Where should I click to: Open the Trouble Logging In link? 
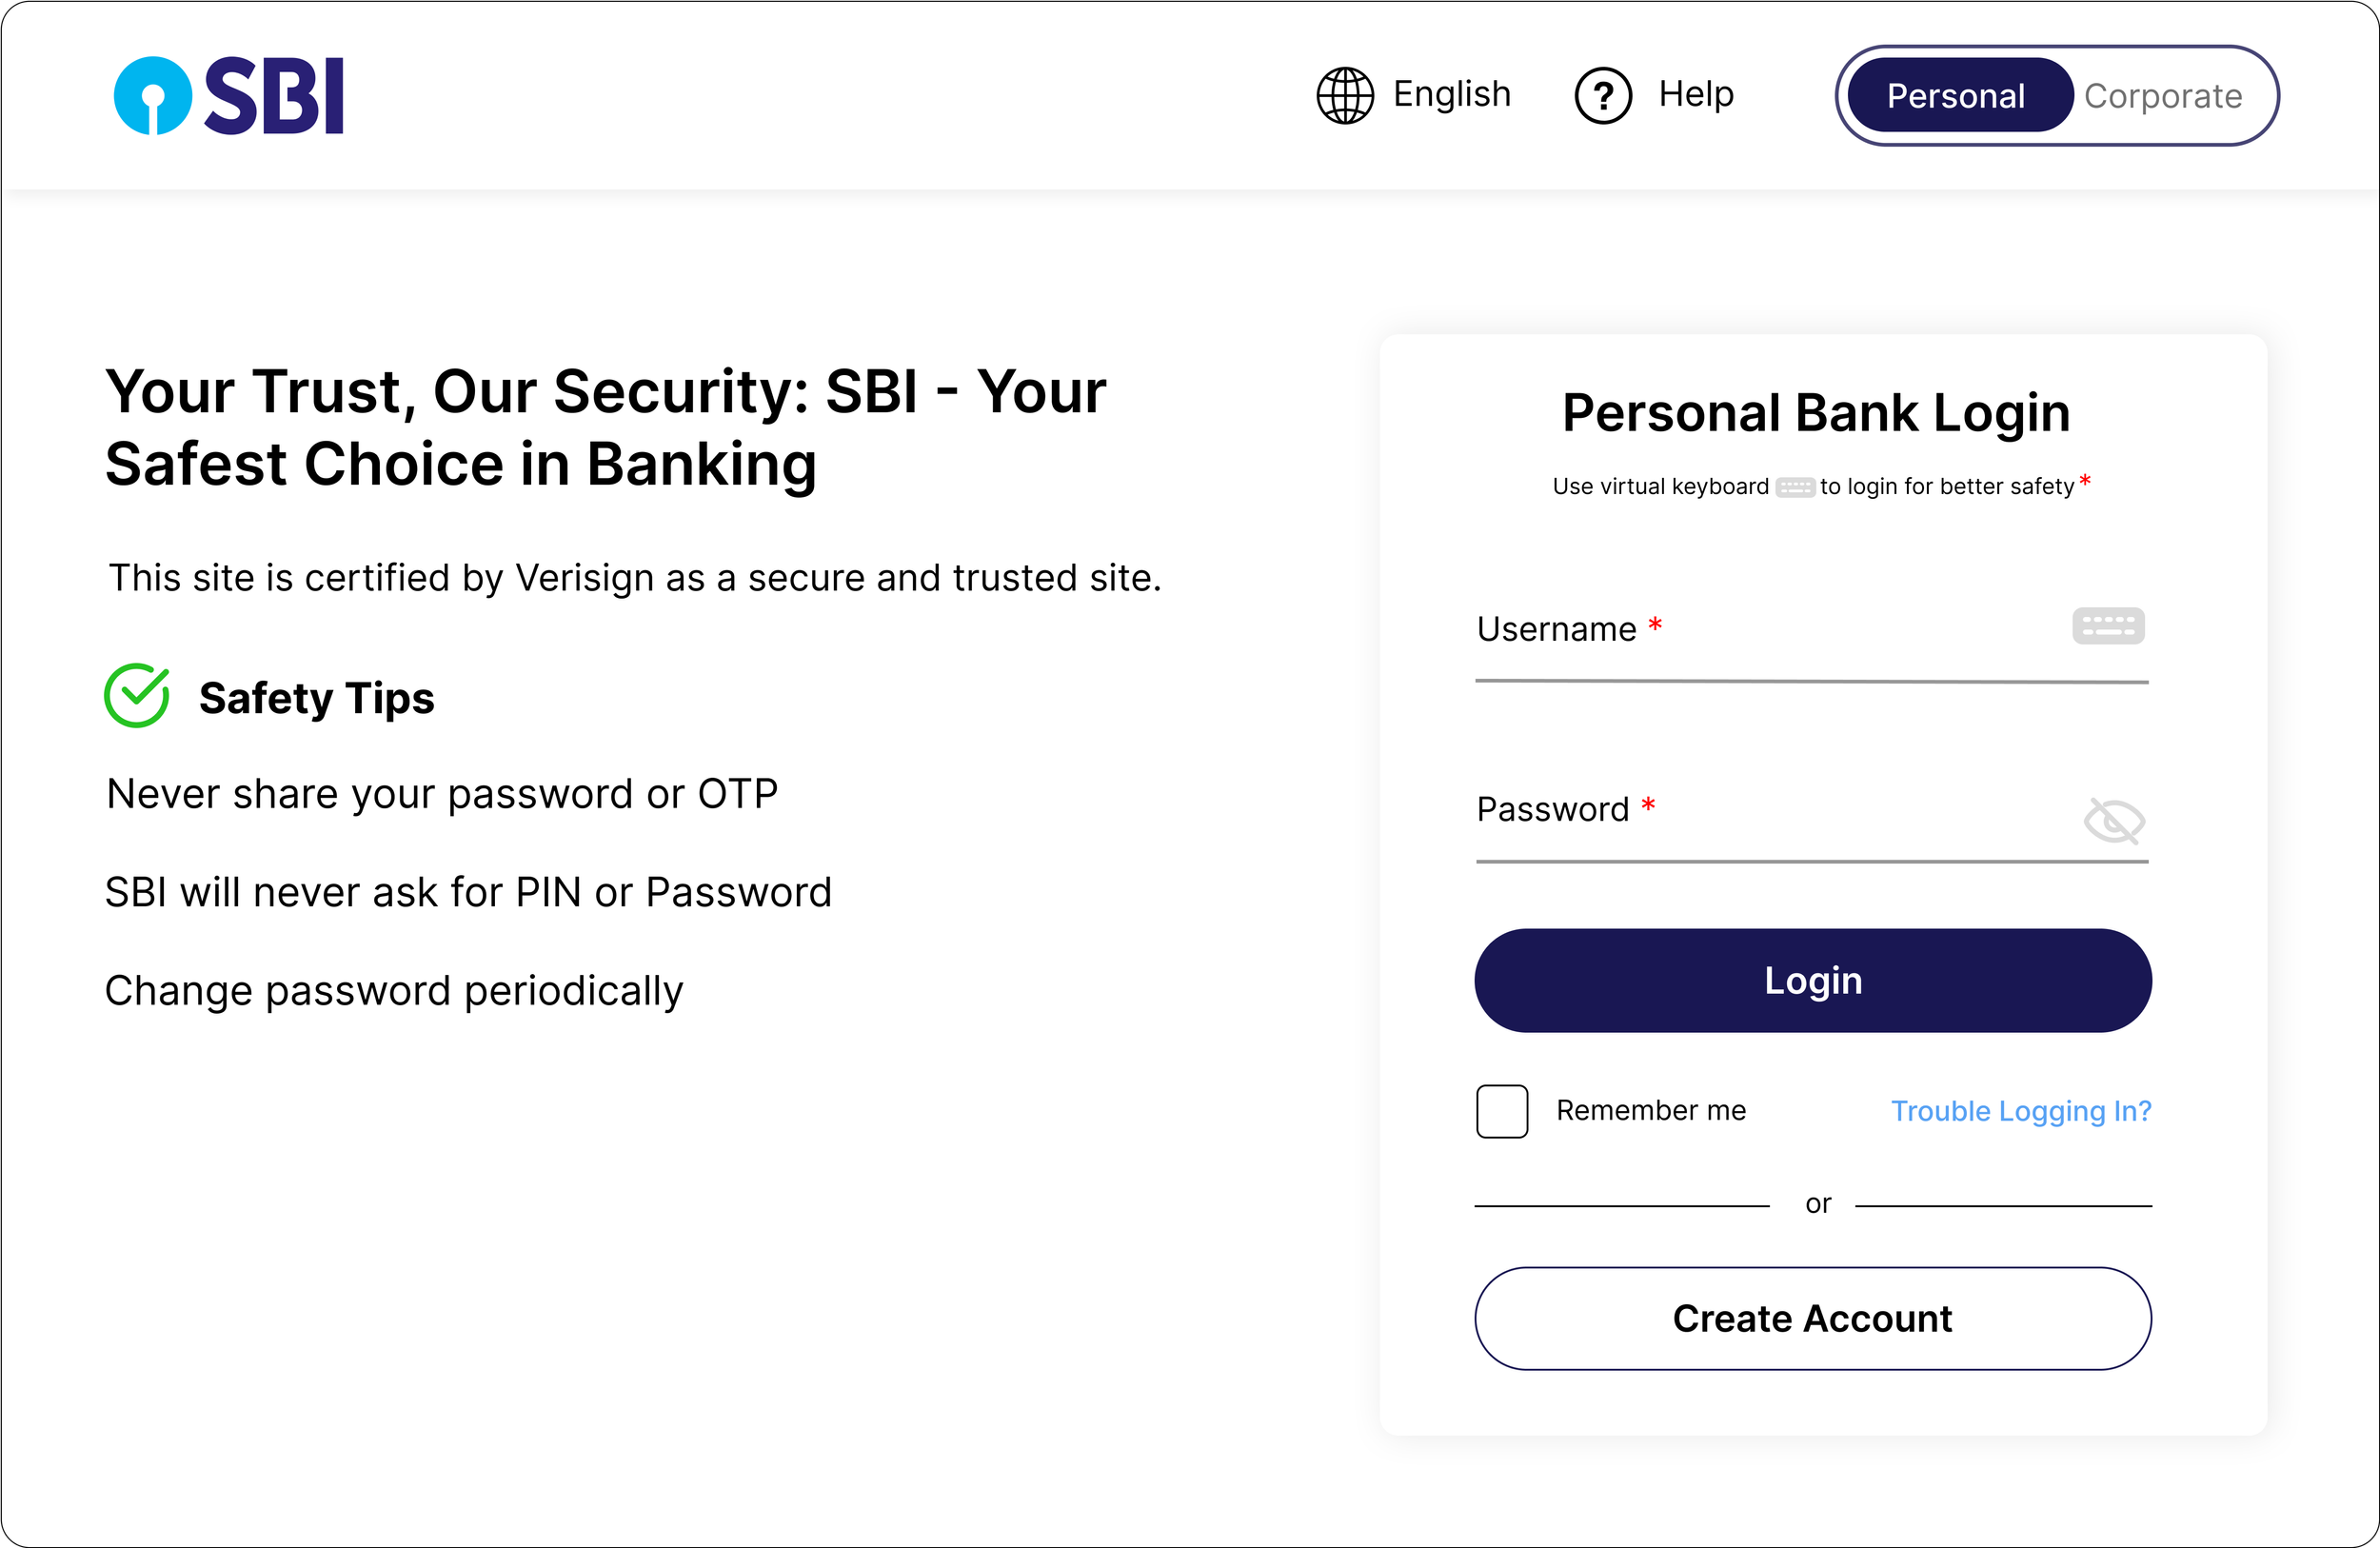tap(2020, 1111)
